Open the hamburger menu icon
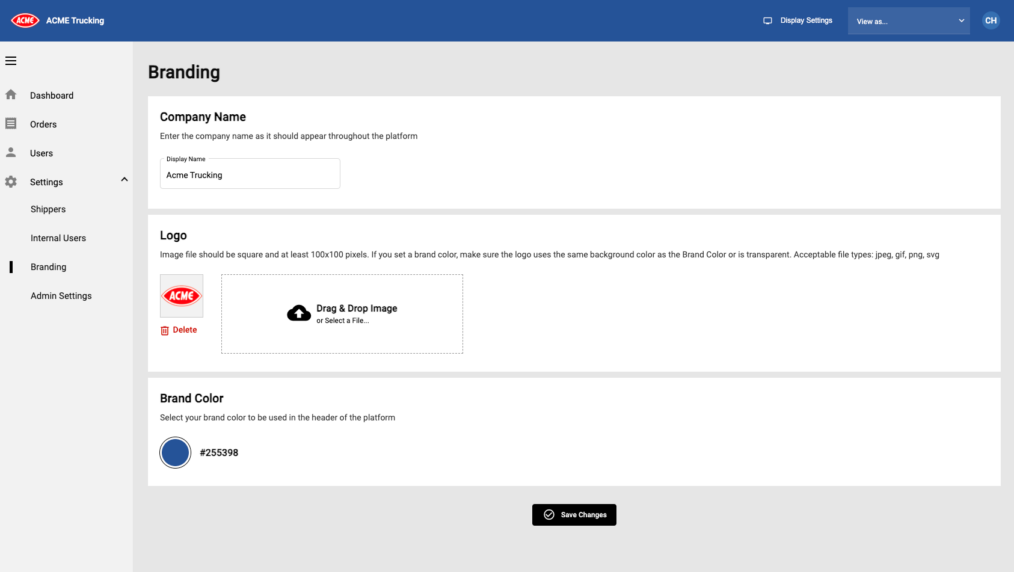 (11, 61)
